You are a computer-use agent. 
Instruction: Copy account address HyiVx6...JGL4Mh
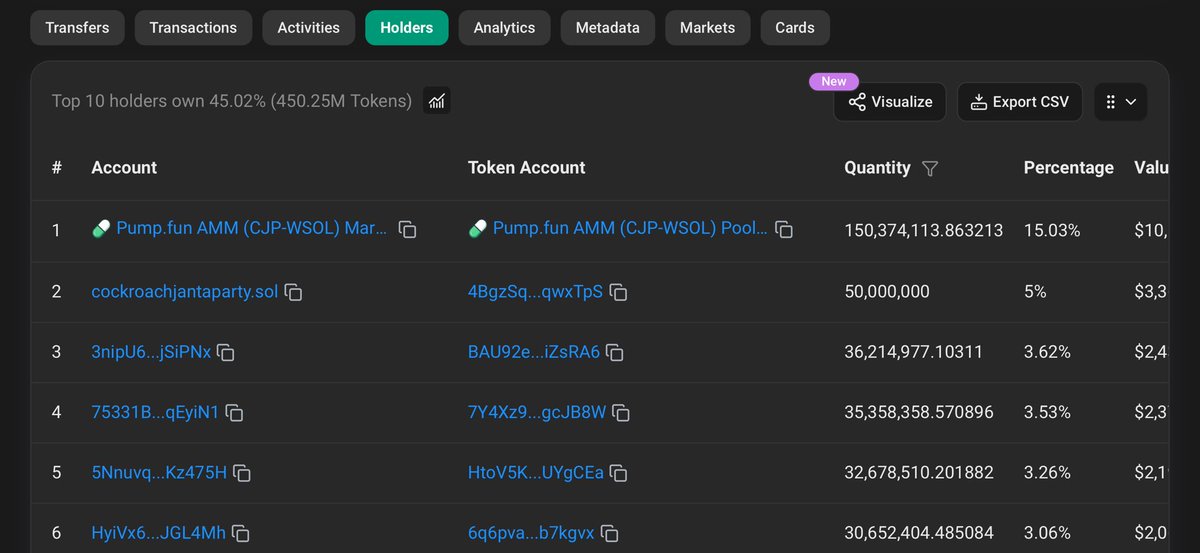tap(241, 533)
